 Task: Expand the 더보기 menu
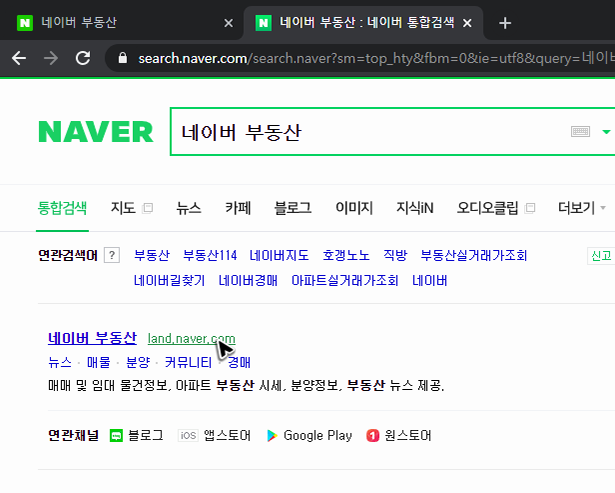(x=581, y=208)
